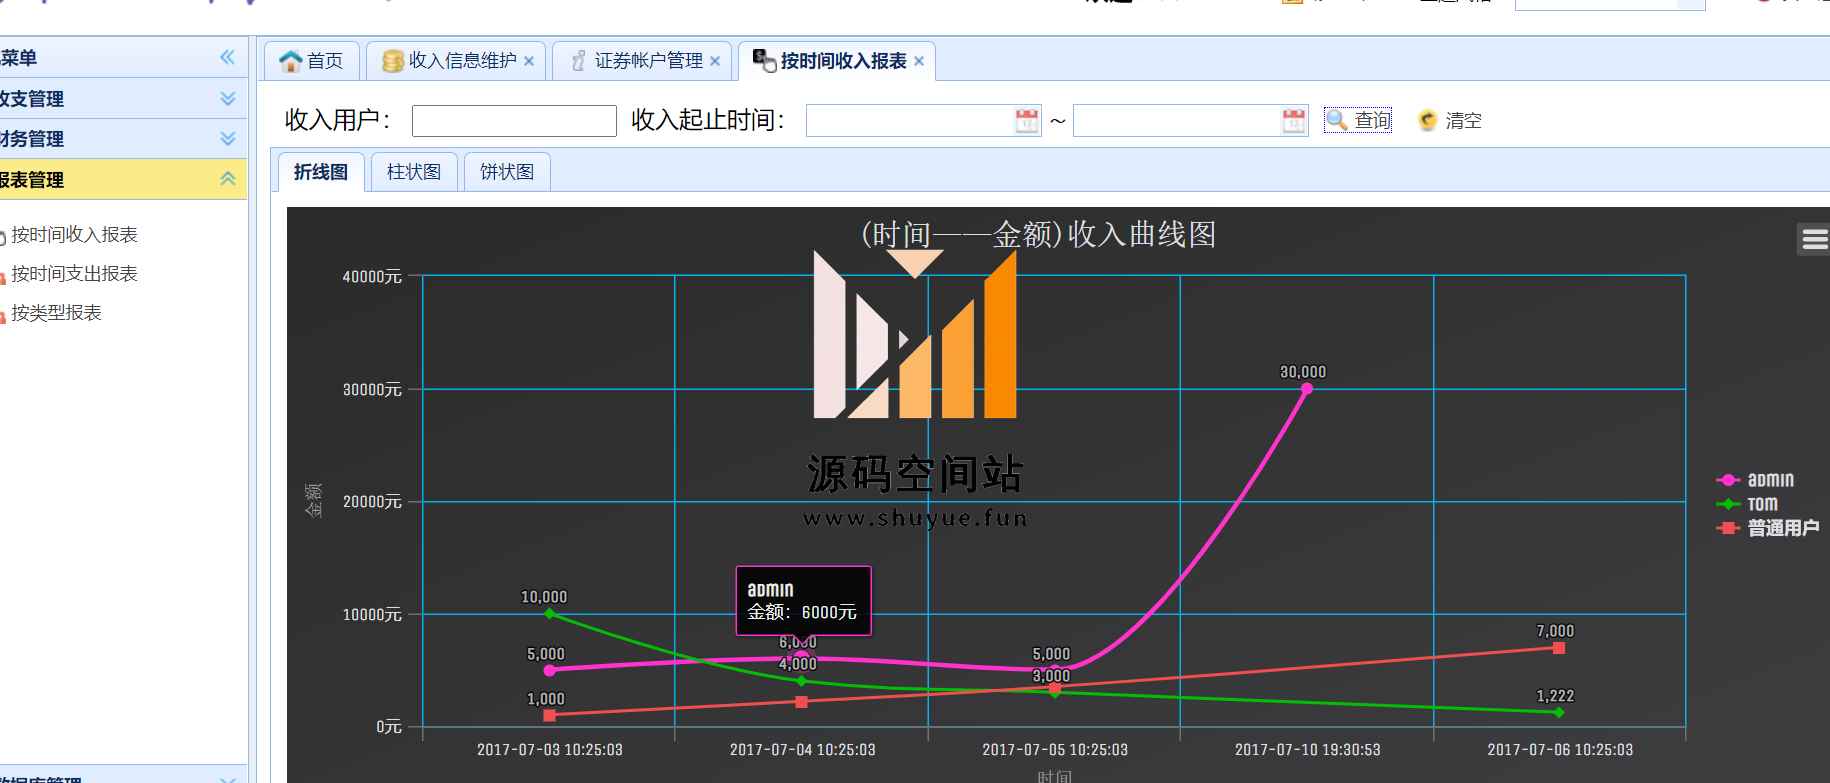Click the coins icon on 收入信息维护 tab
Screen dimensions: 1830x783
tap(393, 62)
